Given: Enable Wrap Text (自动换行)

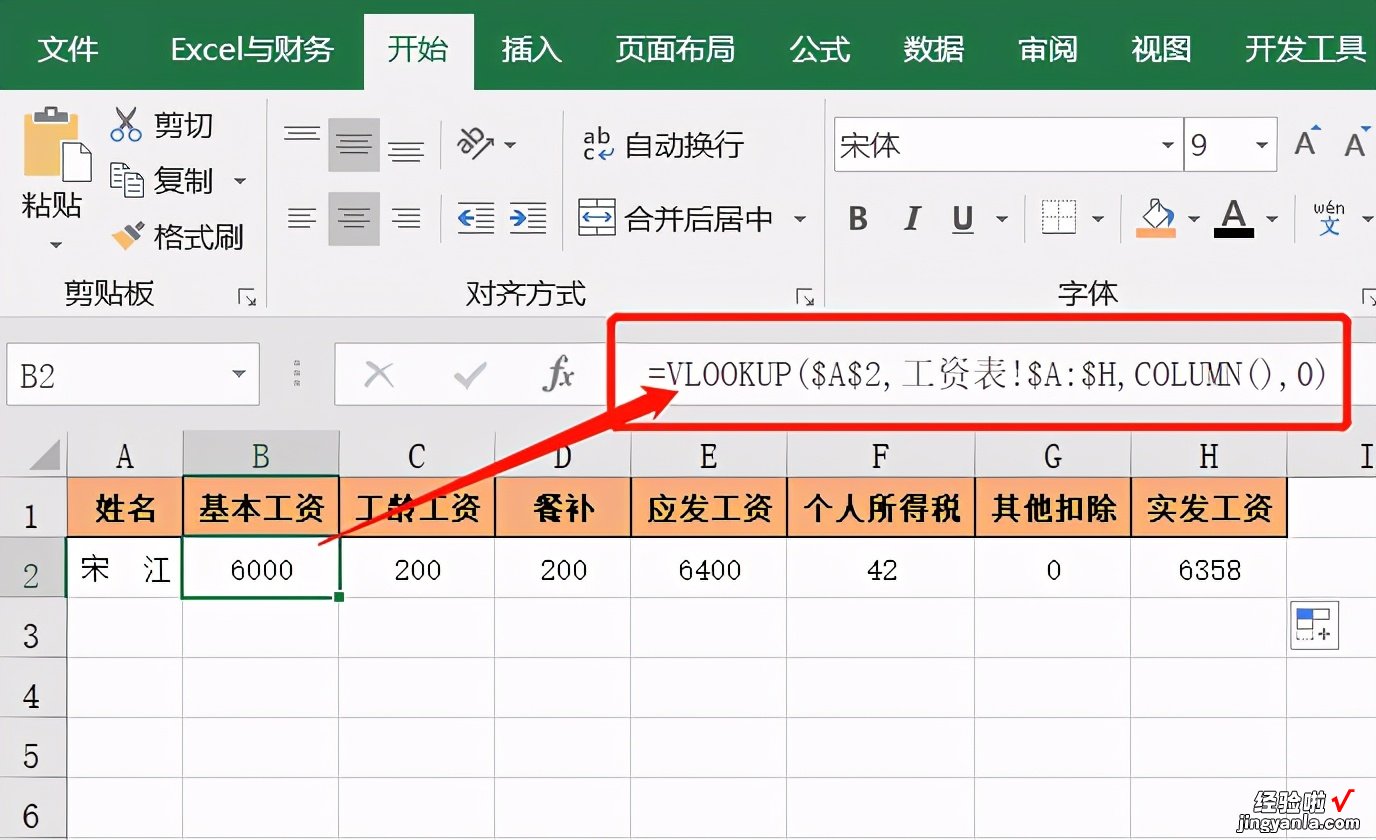Looking at the screenshot, I should pos(664,145).
